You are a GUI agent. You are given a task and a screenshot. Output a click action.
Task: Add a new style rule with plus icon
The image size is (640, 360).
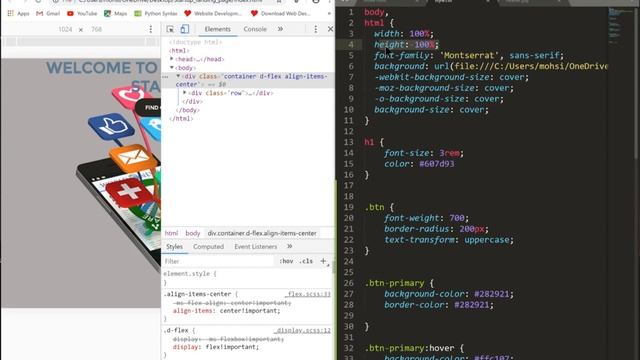(x=323, y=261)
